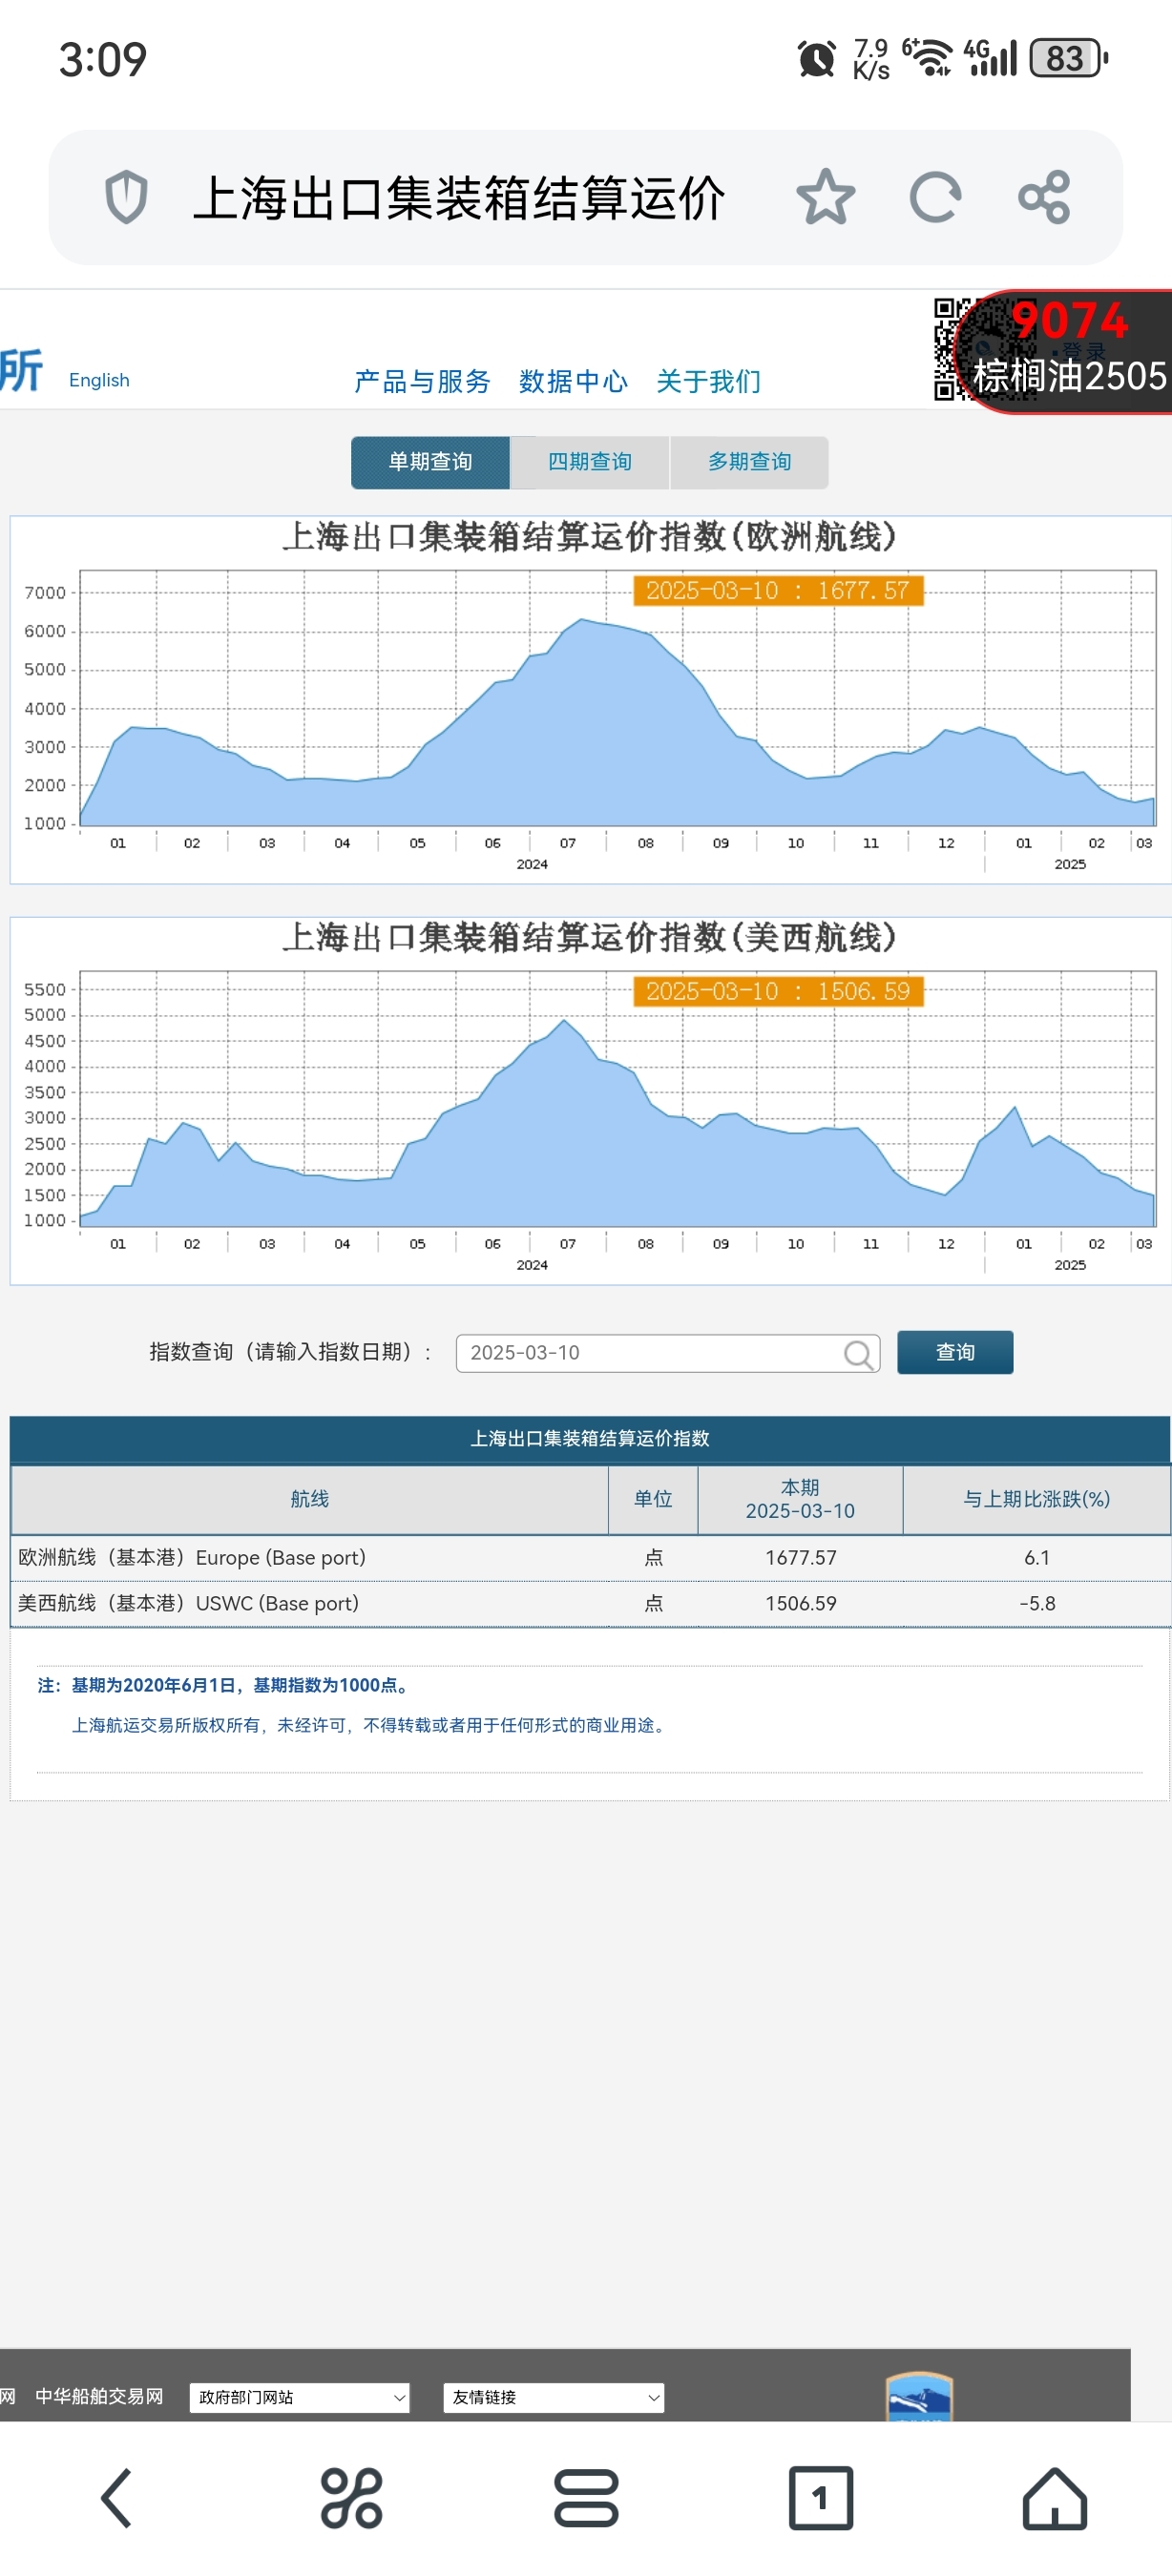Share the page using share icon

1044,197
